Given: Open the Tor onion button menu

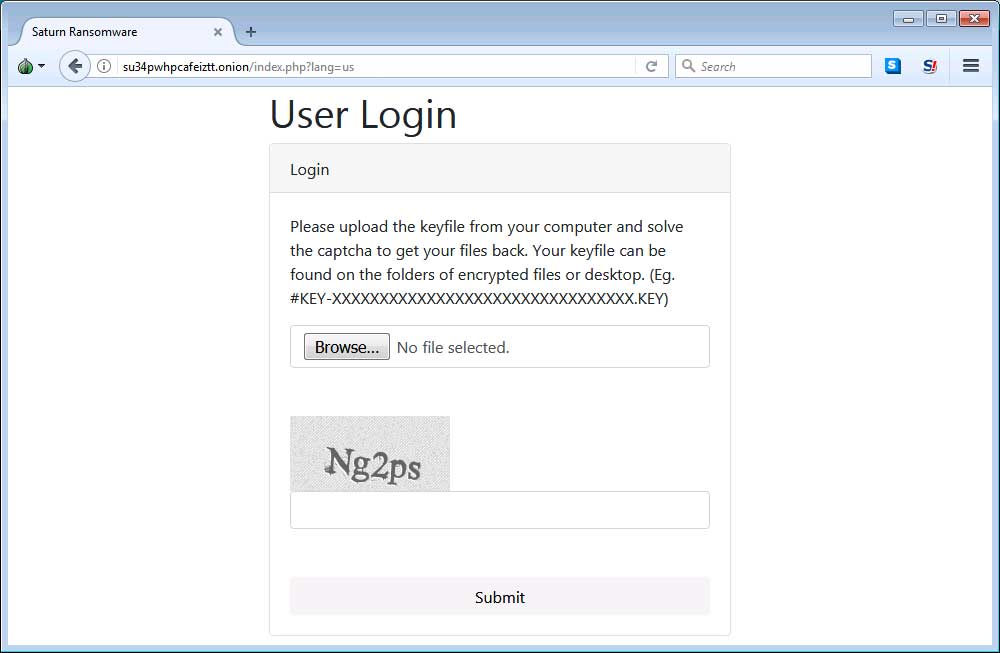Looking at the screenshot, I should coord(31,66).
